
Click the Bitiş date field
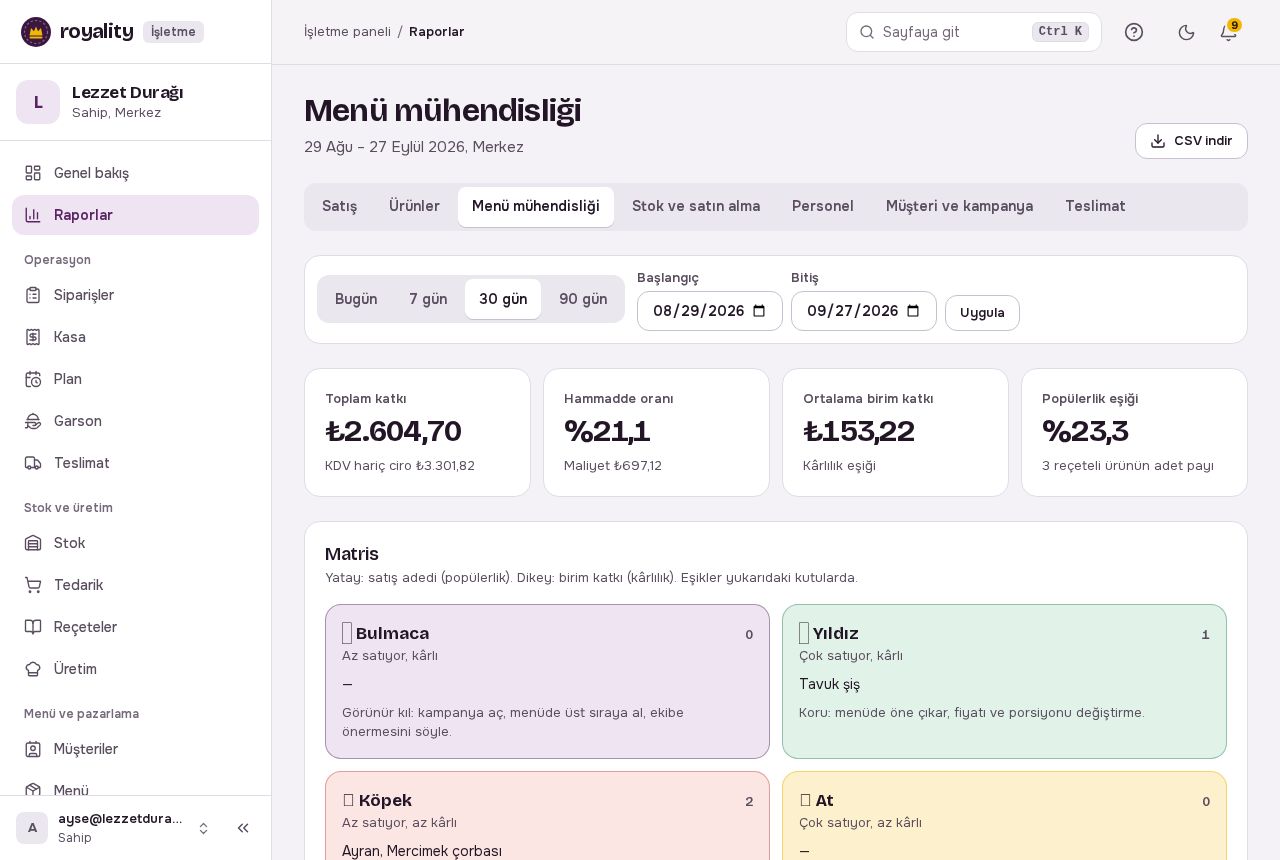[x=864, y=311]
